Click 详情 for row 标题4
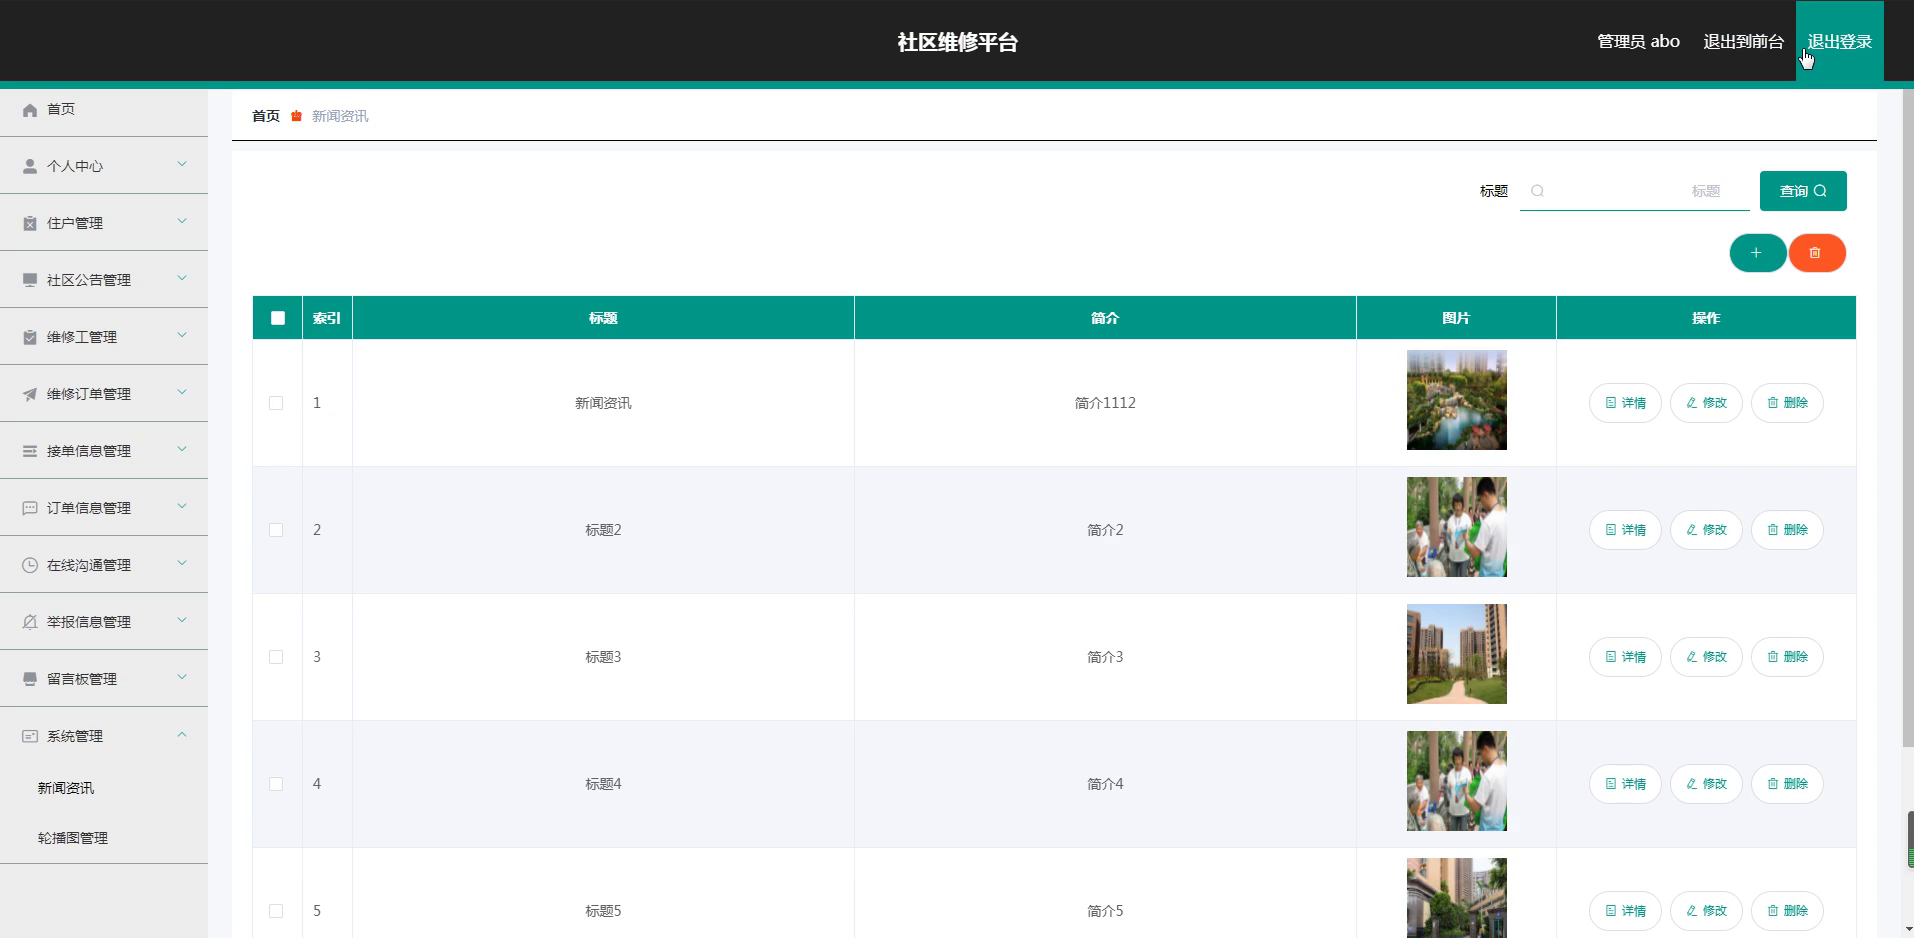Screen dimensions: 1914x938 (x=1625, y=784)
